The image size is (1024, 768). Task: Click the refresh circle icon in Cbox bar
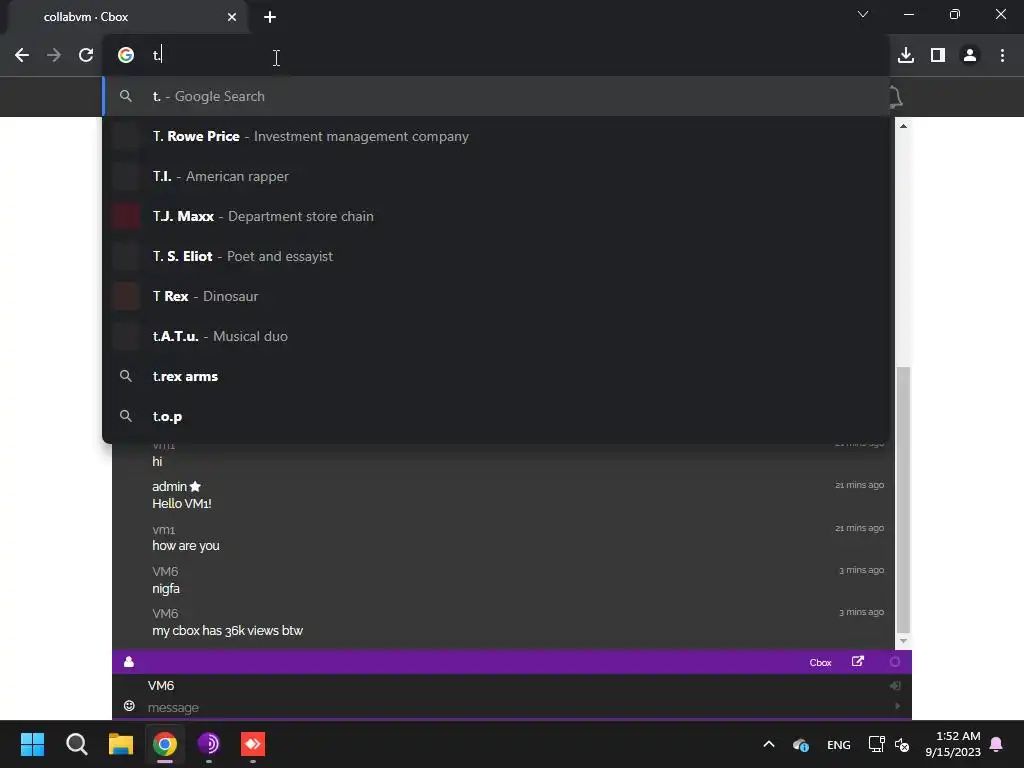tap(895, 662)
